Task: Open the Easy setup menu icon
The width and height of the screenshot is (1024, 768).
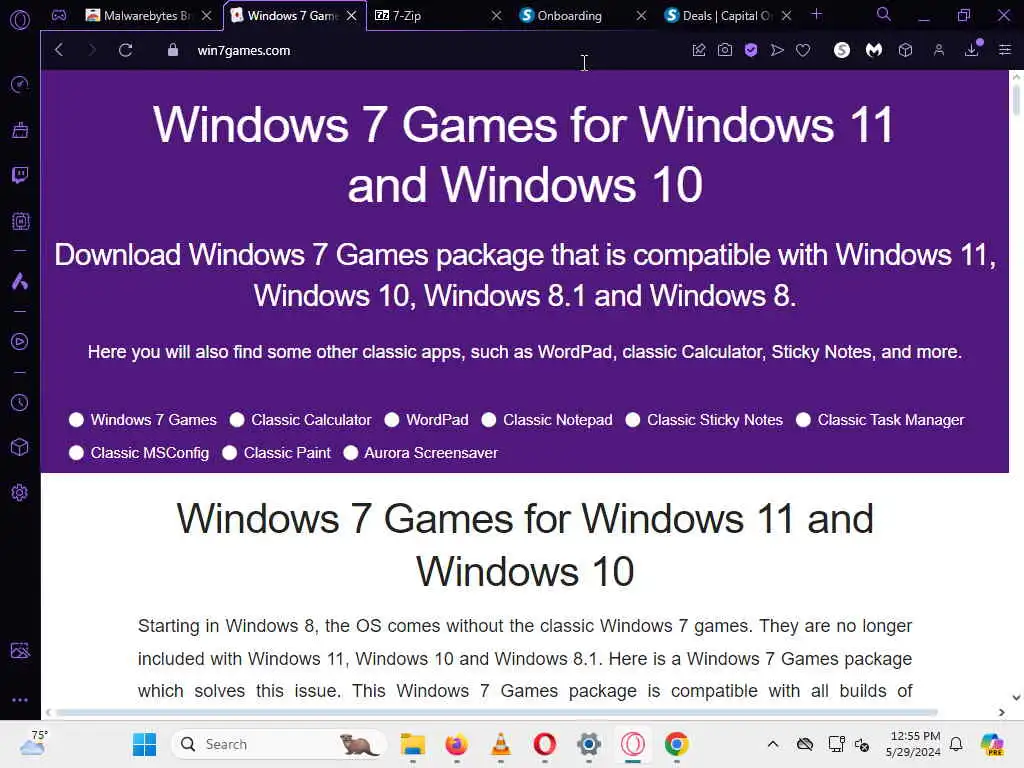Action: point(1005,50)
